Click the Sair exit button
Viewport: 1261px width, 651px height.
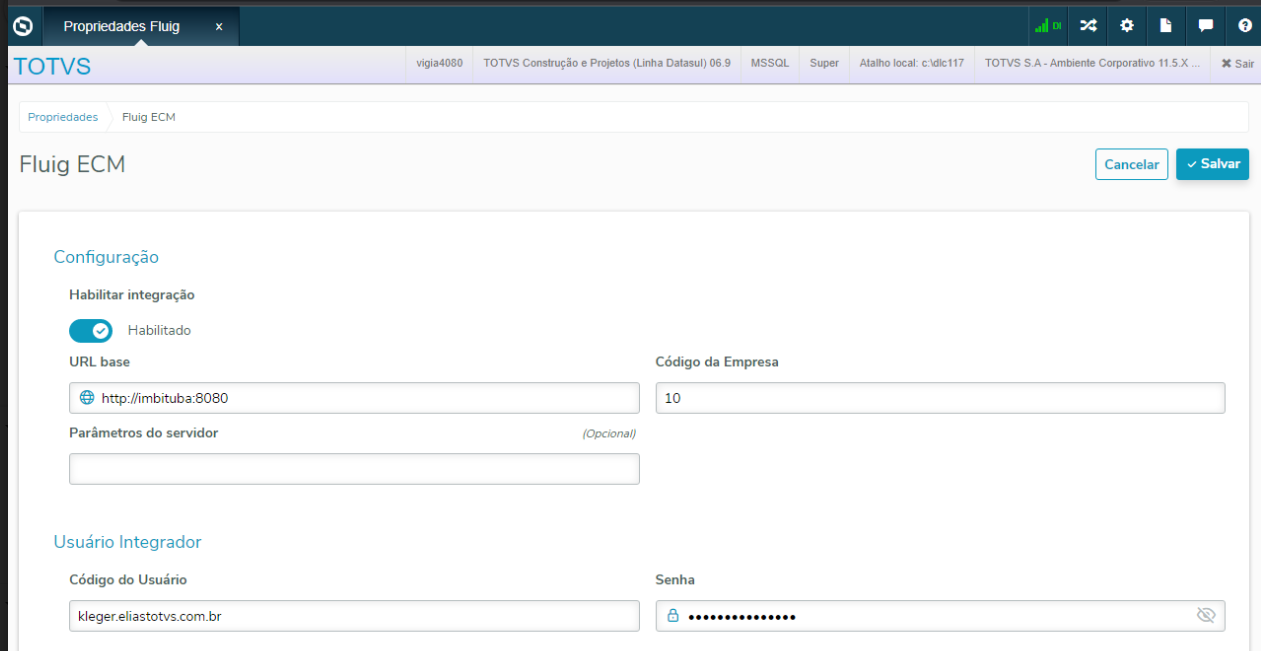tap(1237, 63)
